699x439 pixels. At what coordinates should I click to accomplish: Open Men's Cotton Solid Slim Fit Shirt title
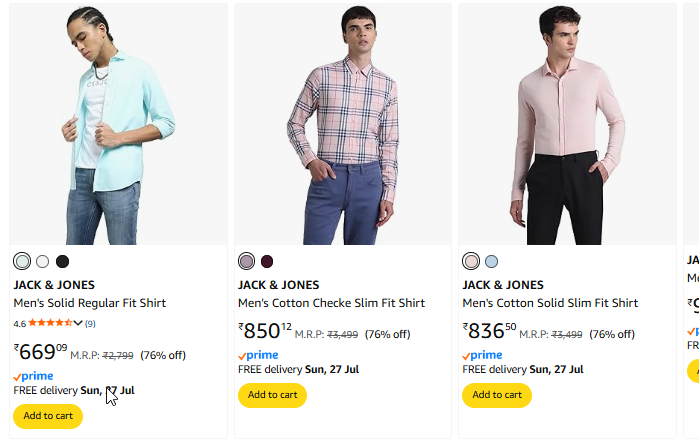(x=550, y=303)
